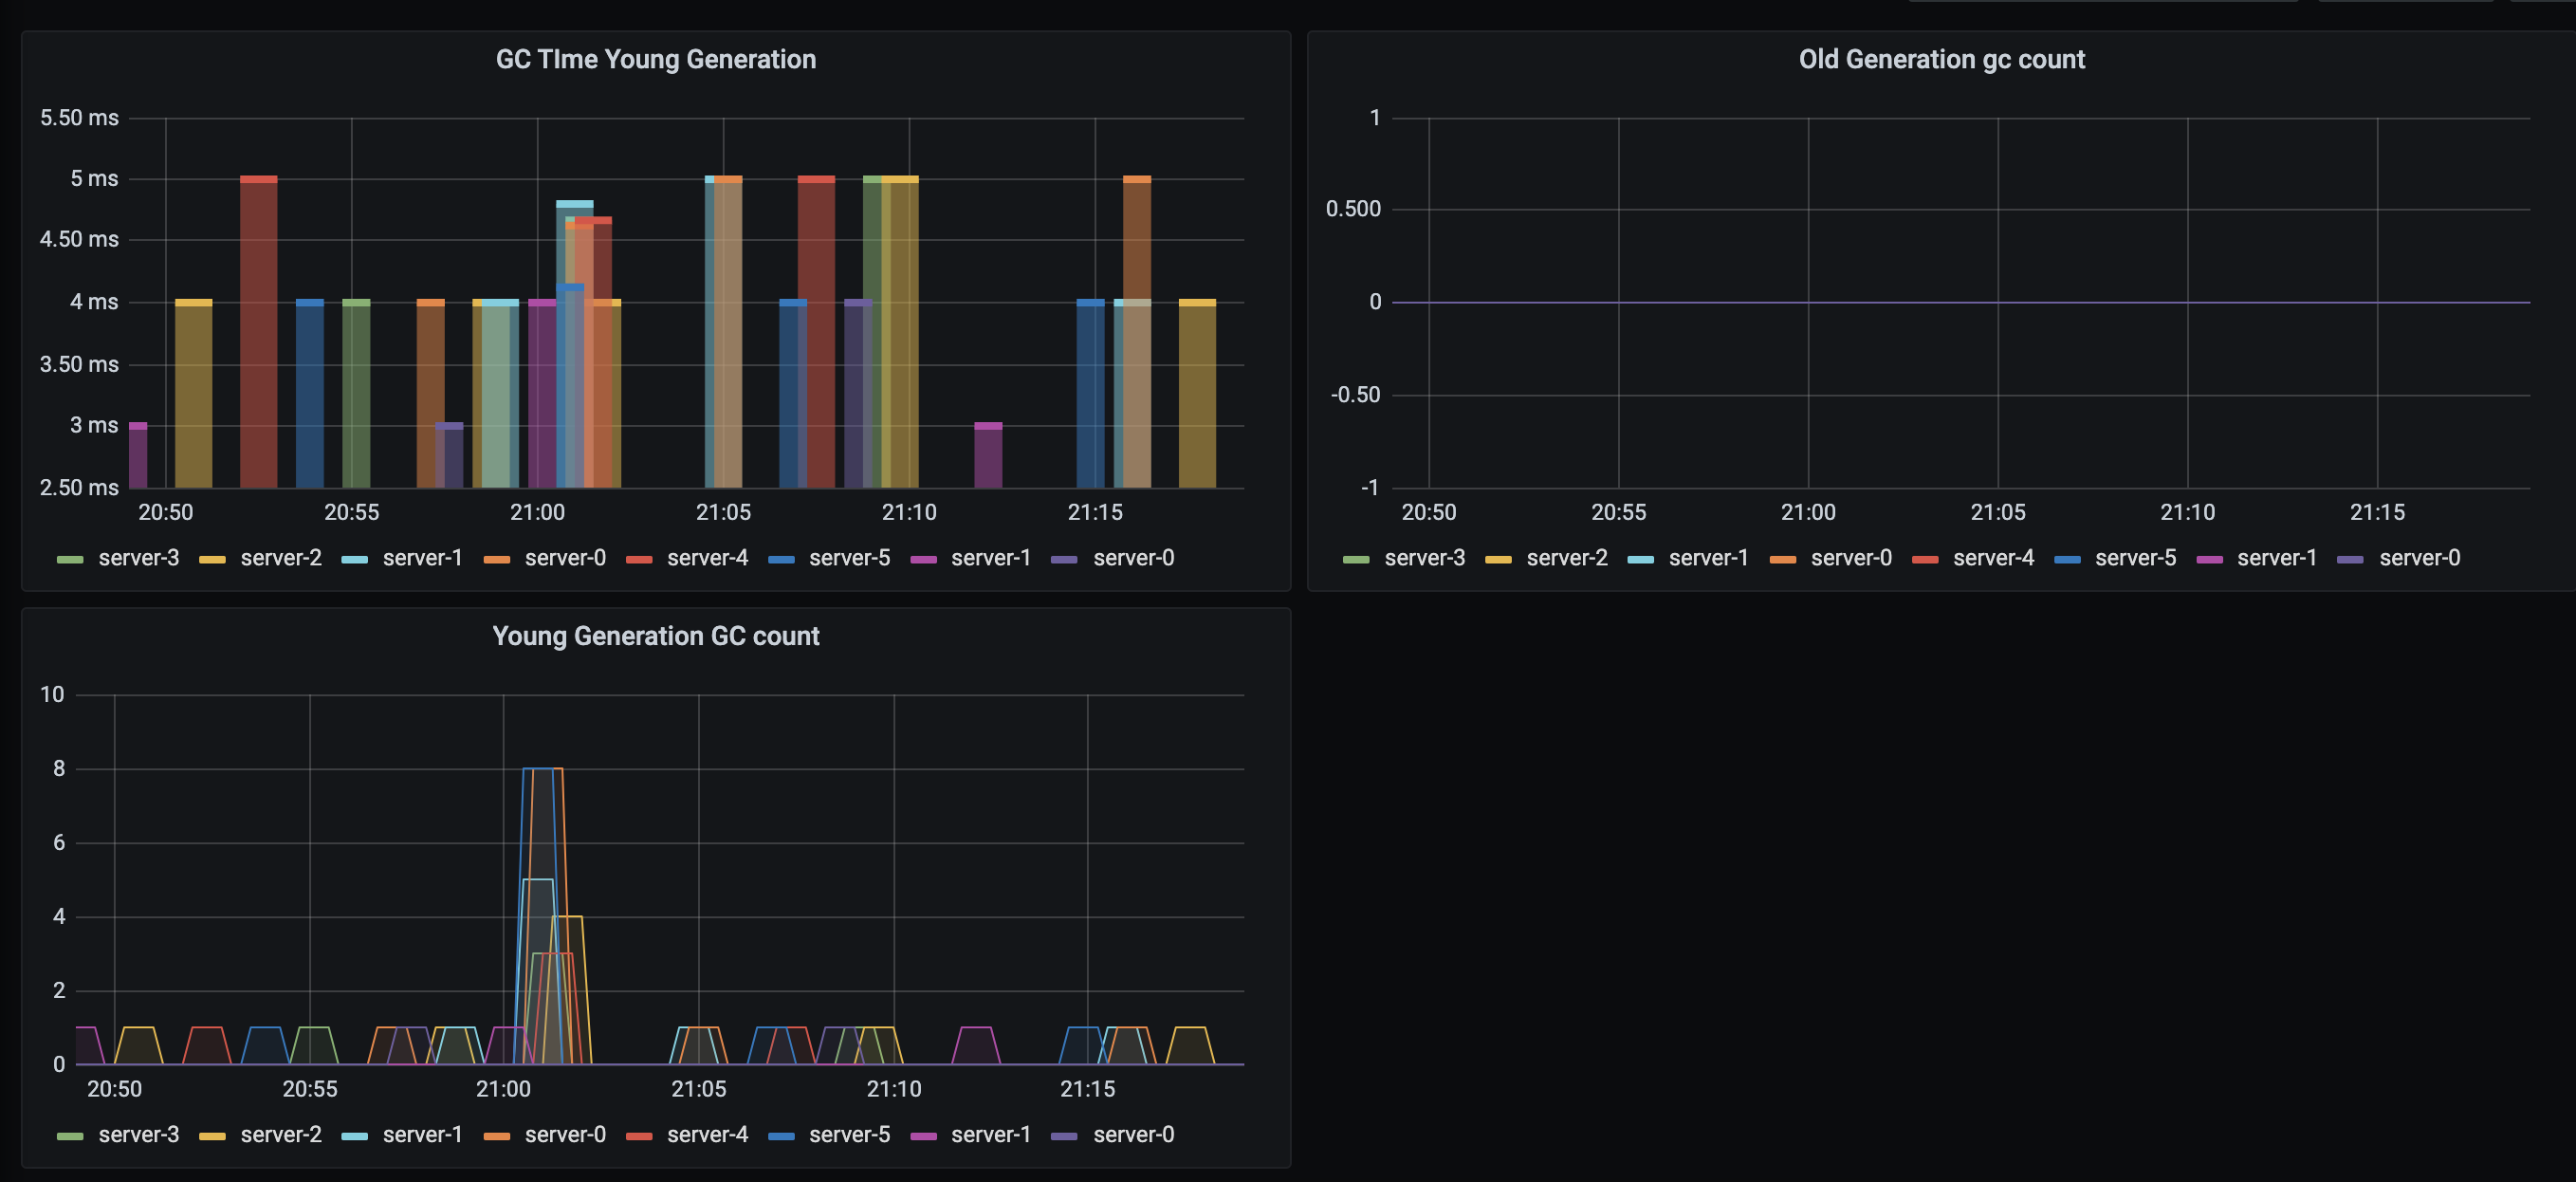Image resolution: width=2576 pixels, height=1182 pixels.
Task: Toggle server-4 label in GC TIme Young Generation legend
Action: click(x=707, y=558)
